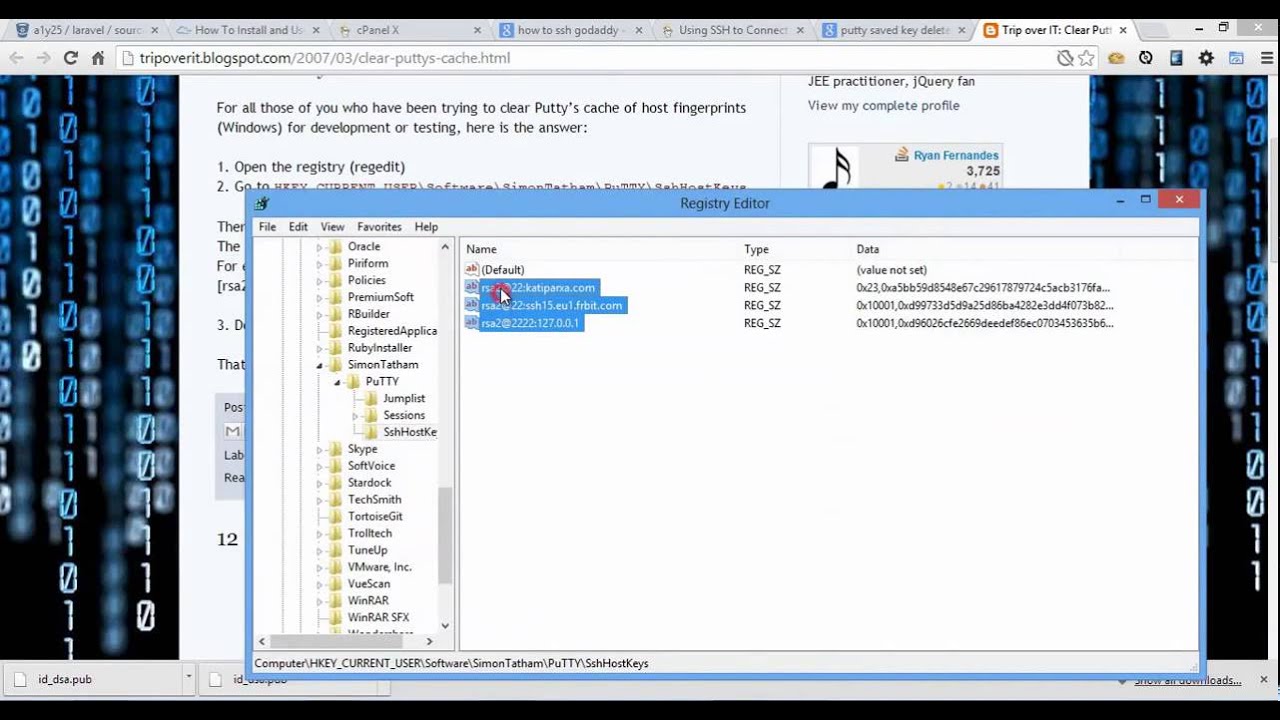Expand the Stardock key
1280x720 pixels.
320,483
